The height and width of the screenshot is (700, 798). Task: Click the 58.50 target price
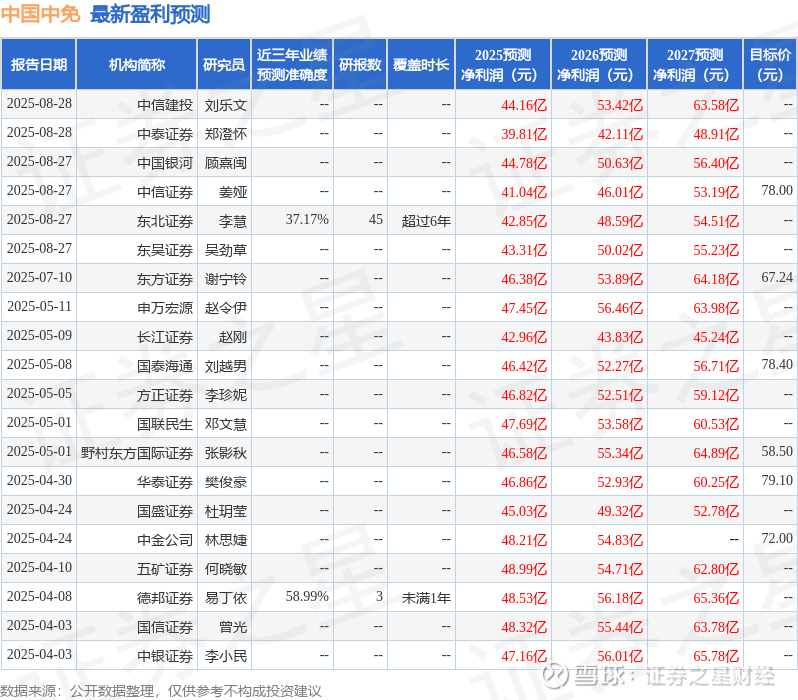click(777, 452)
